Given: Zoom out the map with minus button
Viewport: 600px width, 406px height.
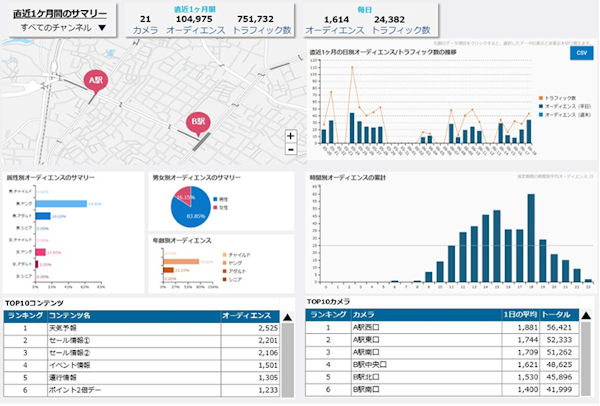Looking at the screenshot, I should point(290,149).
